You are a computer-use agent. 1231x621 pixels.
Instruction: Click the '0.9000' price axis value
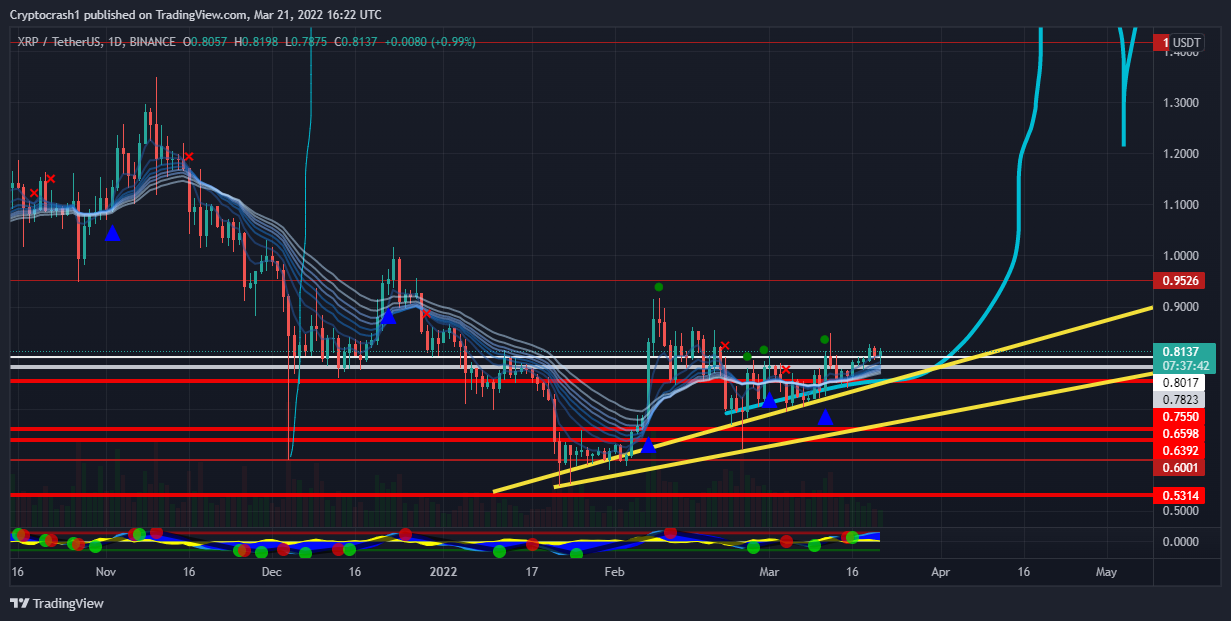tap(1180, 307)
